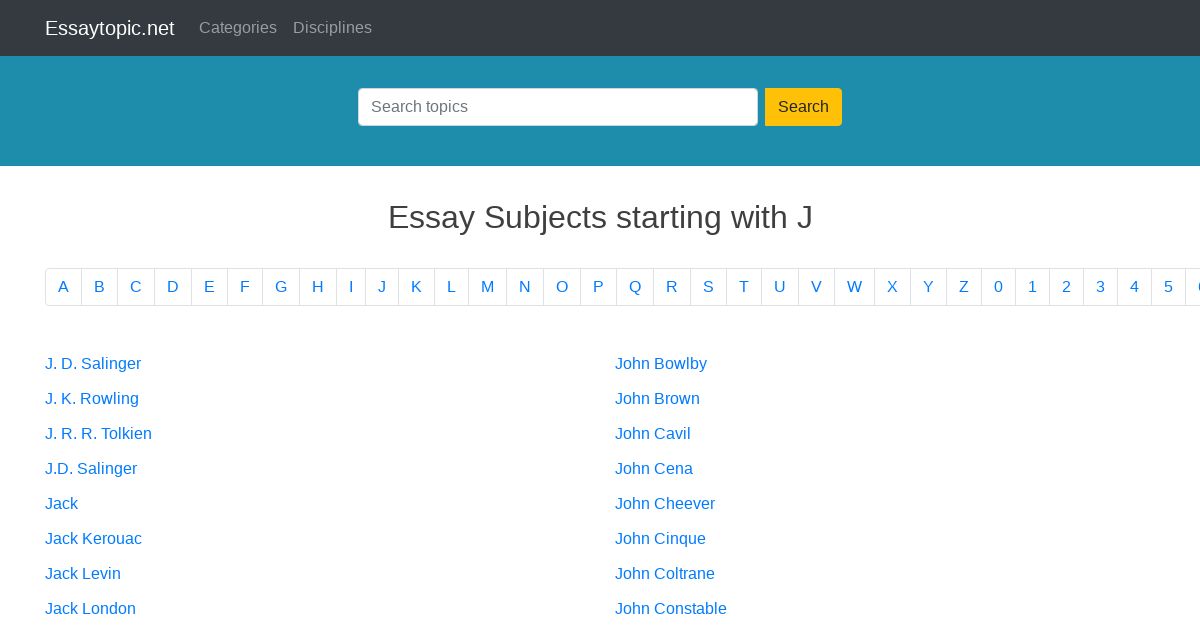View subjects starting with X
This screenshot has width=1200, height=630.
tap(892, 287)
